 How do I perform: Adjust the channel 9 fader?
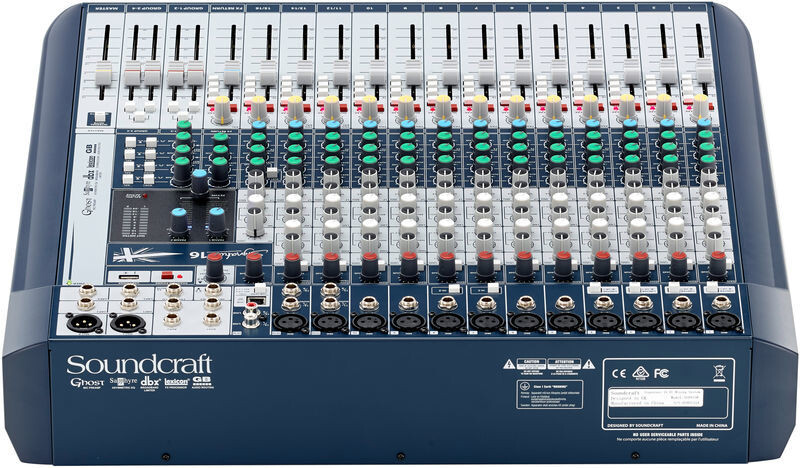[x=414, y=73]
